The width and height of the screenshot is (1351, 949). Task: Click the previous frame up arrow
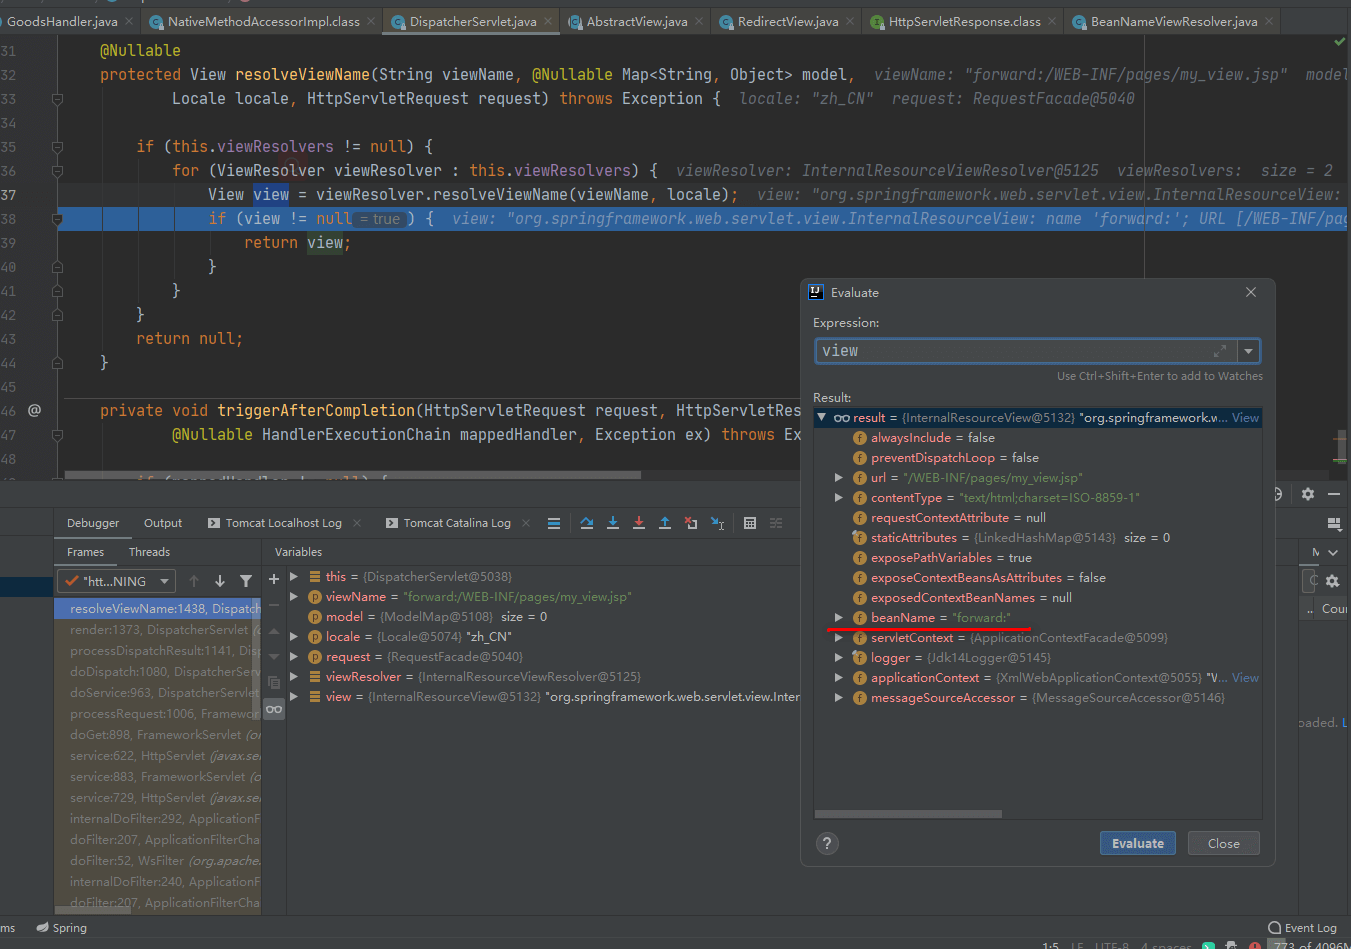pos(194,581)
